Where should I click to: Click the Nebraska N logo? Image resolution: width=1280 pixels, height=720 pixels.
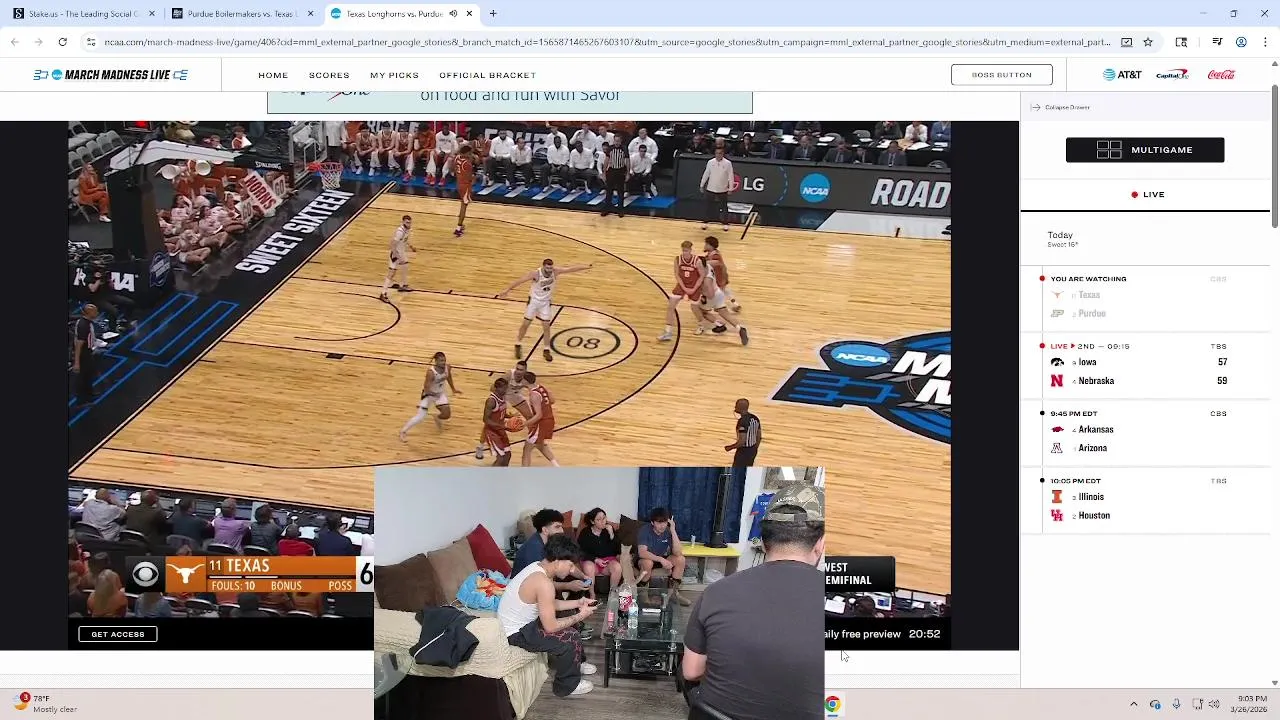[x=1057, y=381]
